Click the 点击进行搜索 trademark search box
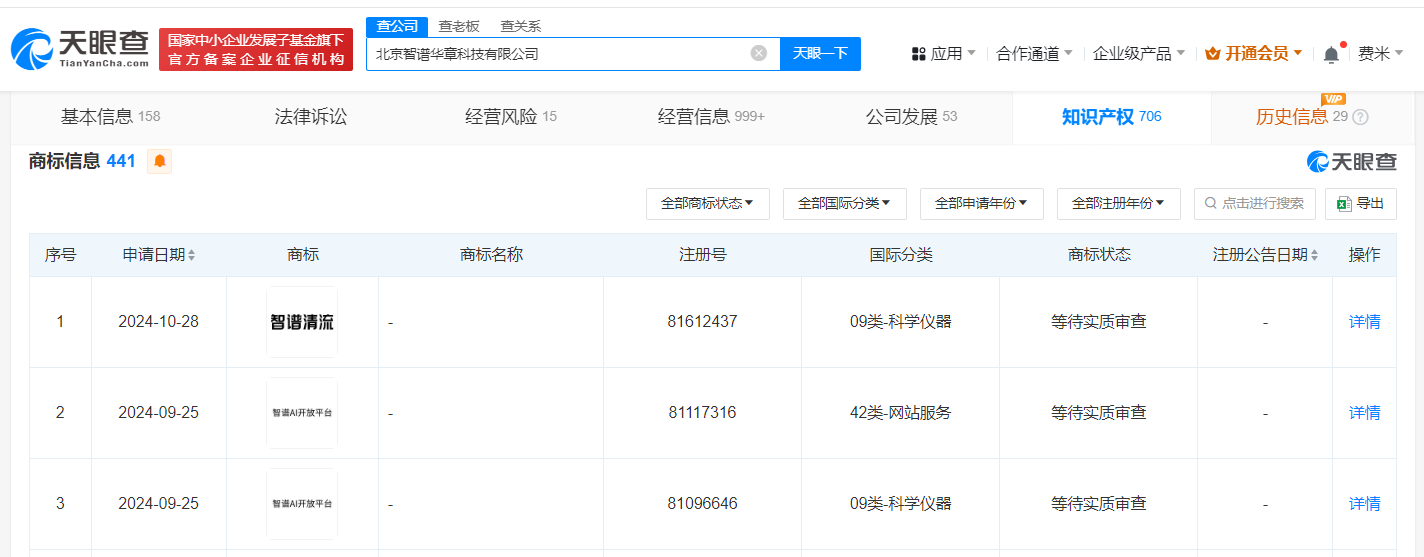Viewport: 1424px width, 557px height. click(x=1254, y=203)
